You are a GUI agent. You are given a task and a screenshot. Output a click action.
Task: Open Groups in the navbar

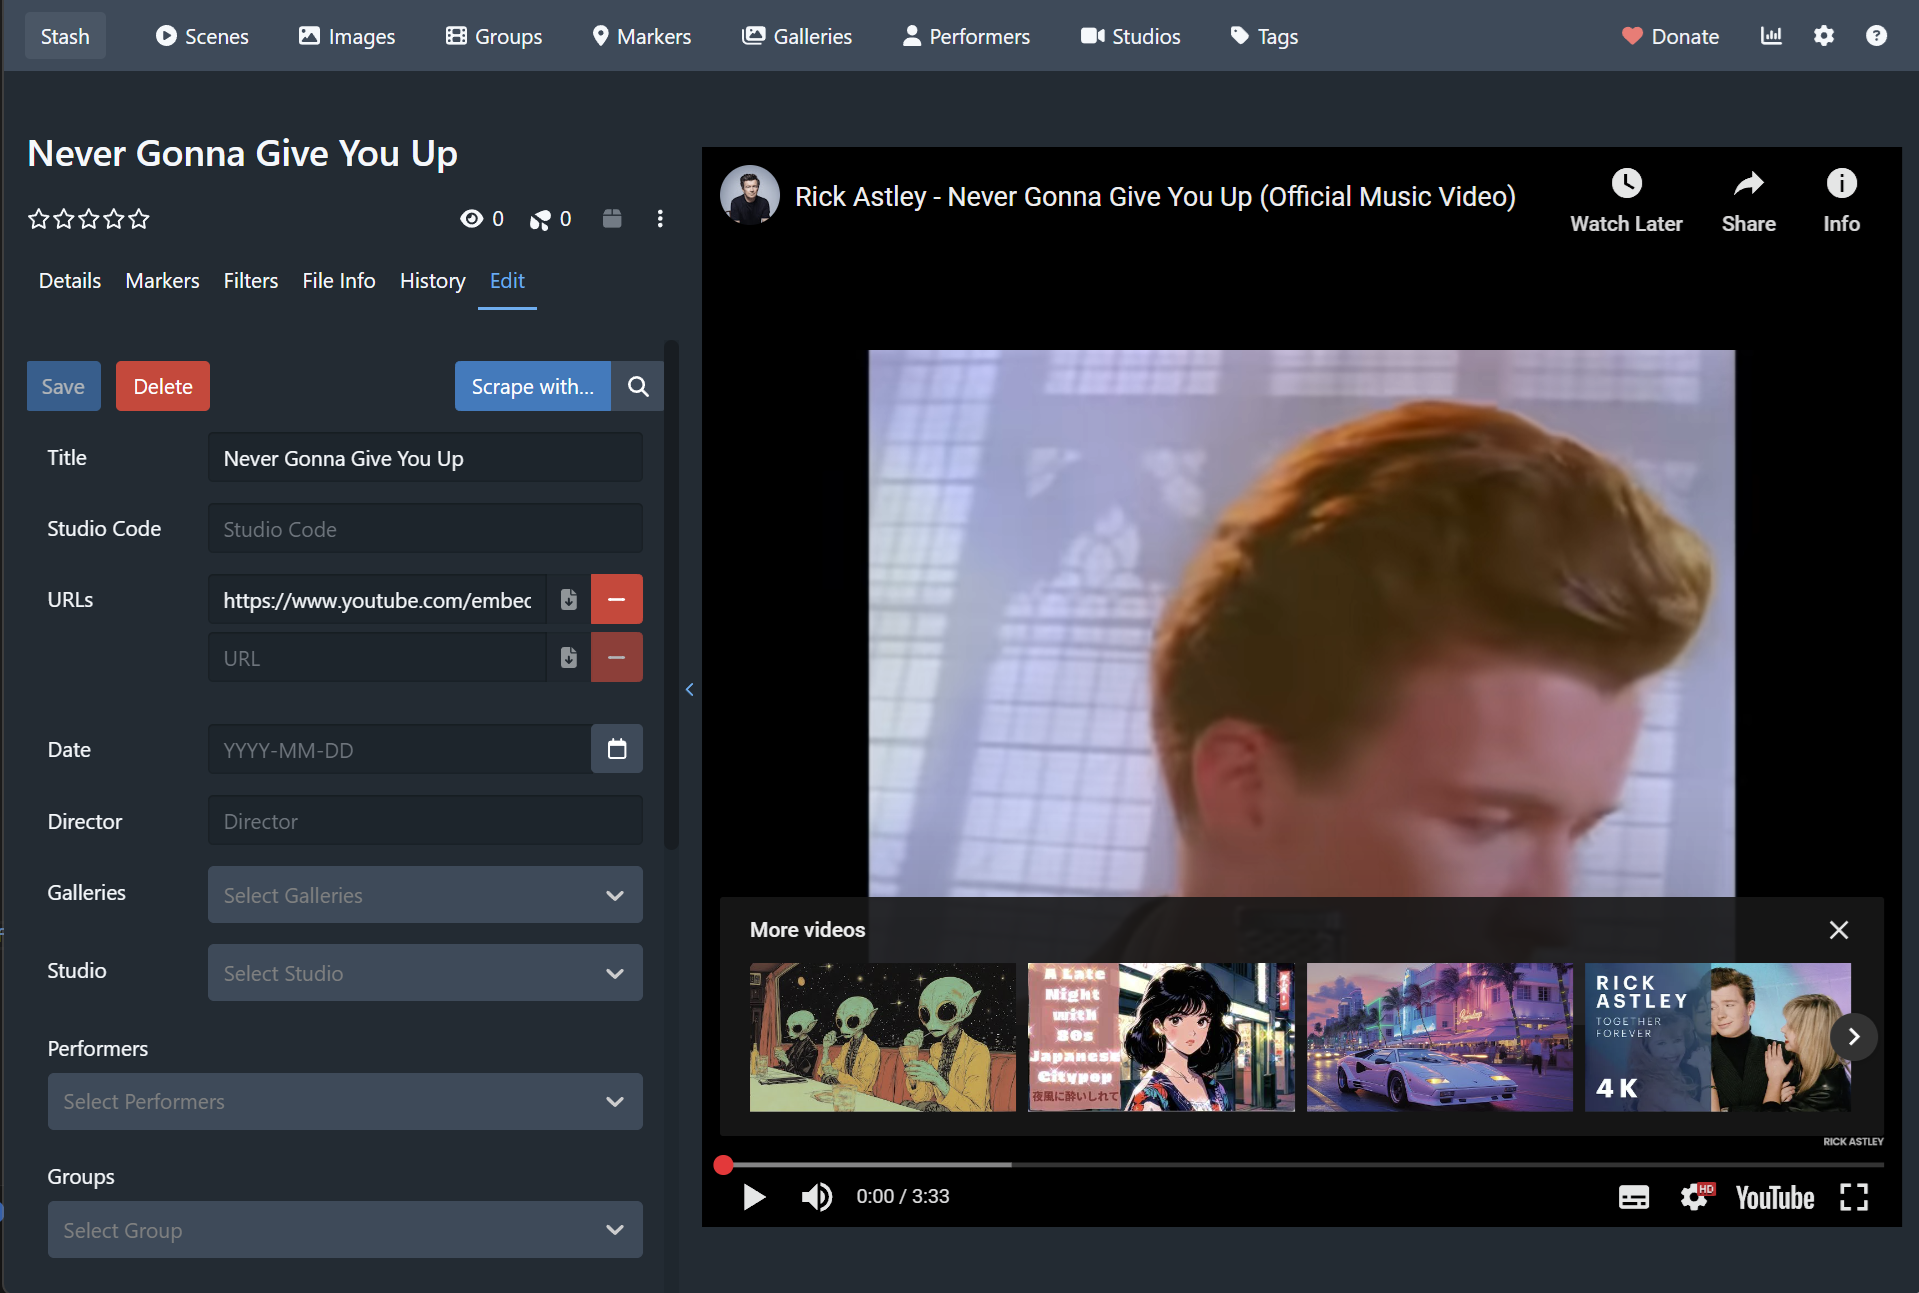click(x=494, y=36)
